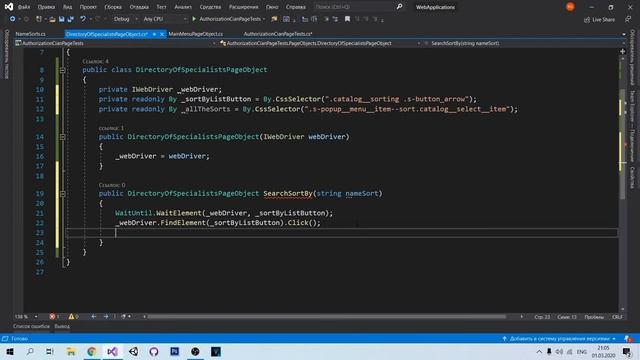This screenshot has width=640, height=360.
Task: Open the project navigation dropdown AuthorizationCianPageTests
Action: point(116,43)
